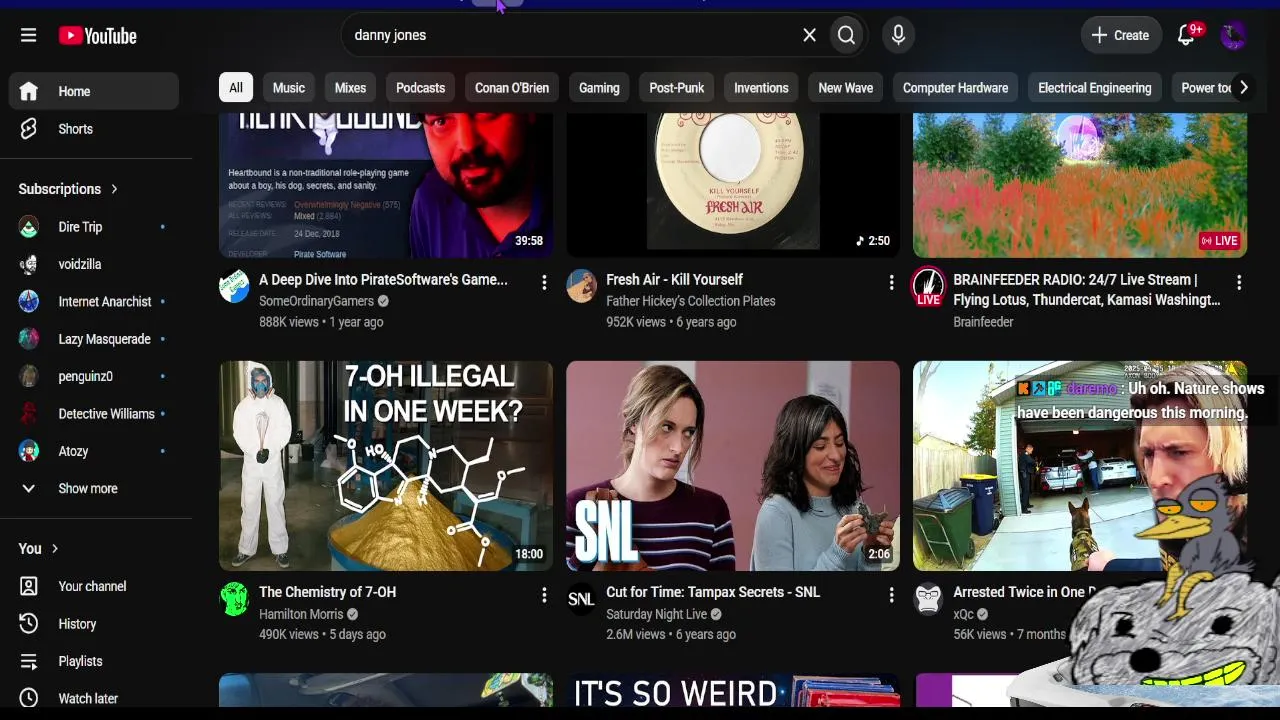Viewport: 1280px width, 720px height.
Task: Start voice search with the microphone
Action: pyautogui.click(x=898, y=35)
